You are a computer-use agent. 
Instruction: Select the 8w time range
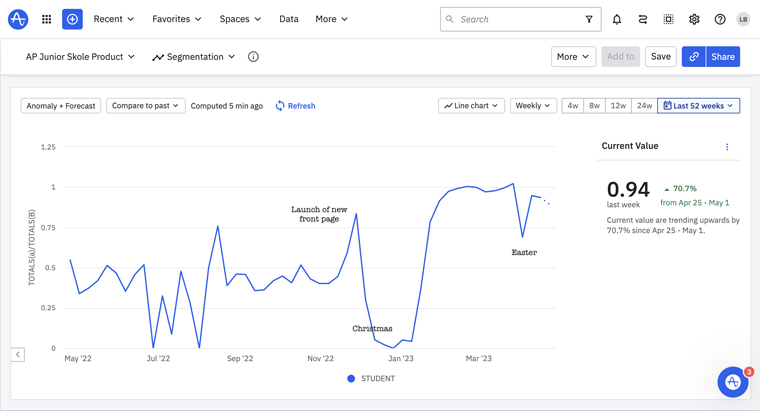pos(594,106)
